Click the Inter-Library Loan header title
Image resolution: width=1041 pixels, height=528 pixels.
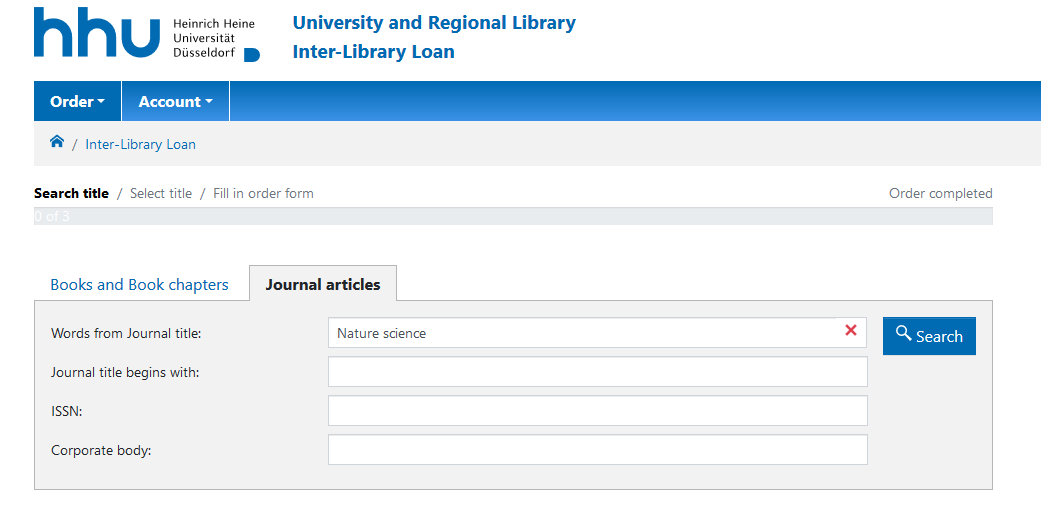tap(373, 52)
